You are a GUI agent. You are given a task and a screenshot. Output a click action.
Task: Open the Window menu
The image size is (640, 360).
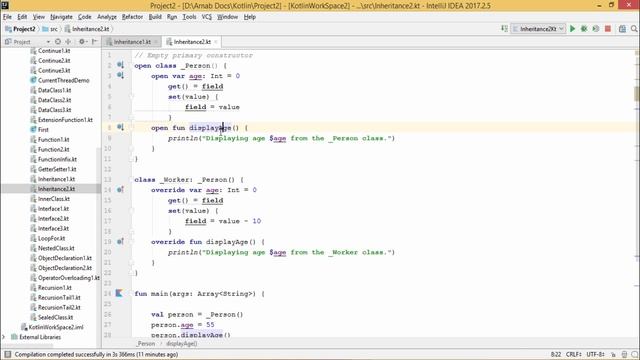(x=227, y=17)
